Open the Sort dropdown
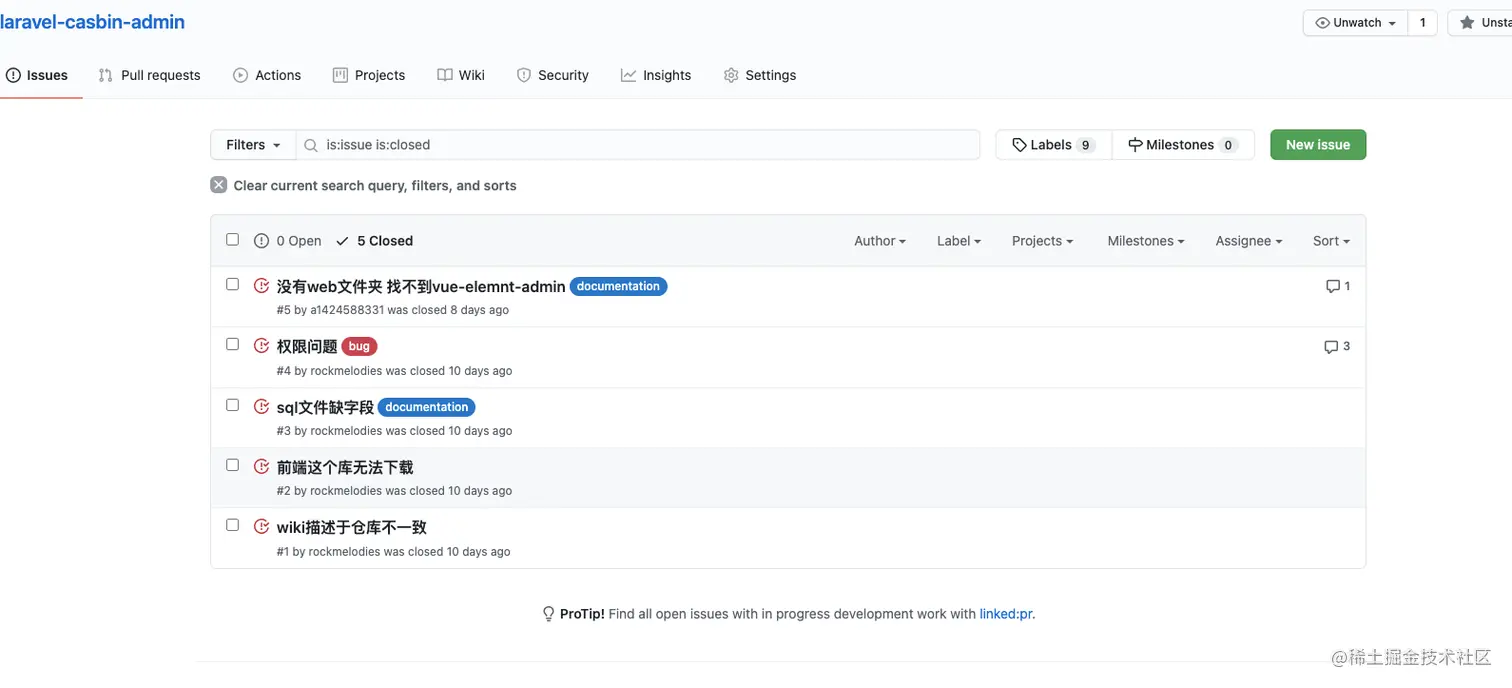 click(1330, 240)
